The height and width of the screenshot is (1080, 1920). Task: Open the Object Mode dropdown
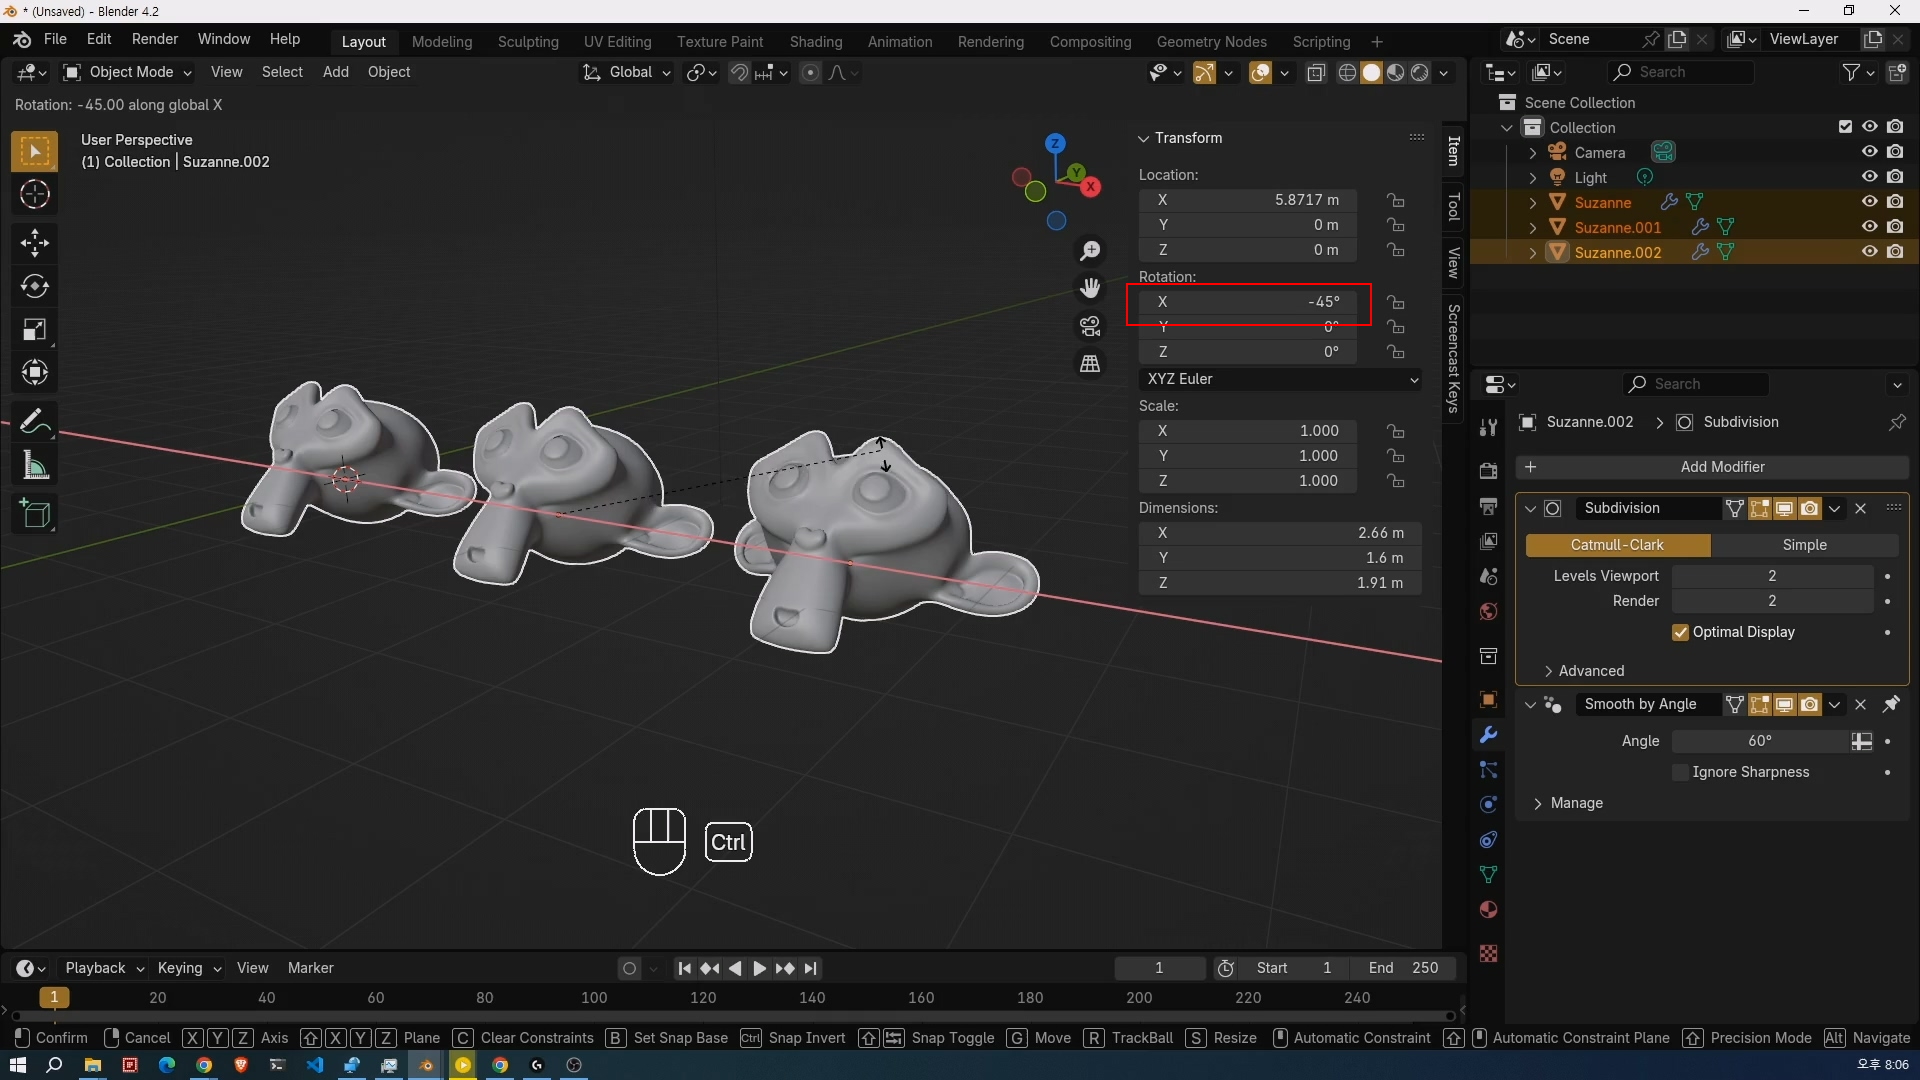127,72
